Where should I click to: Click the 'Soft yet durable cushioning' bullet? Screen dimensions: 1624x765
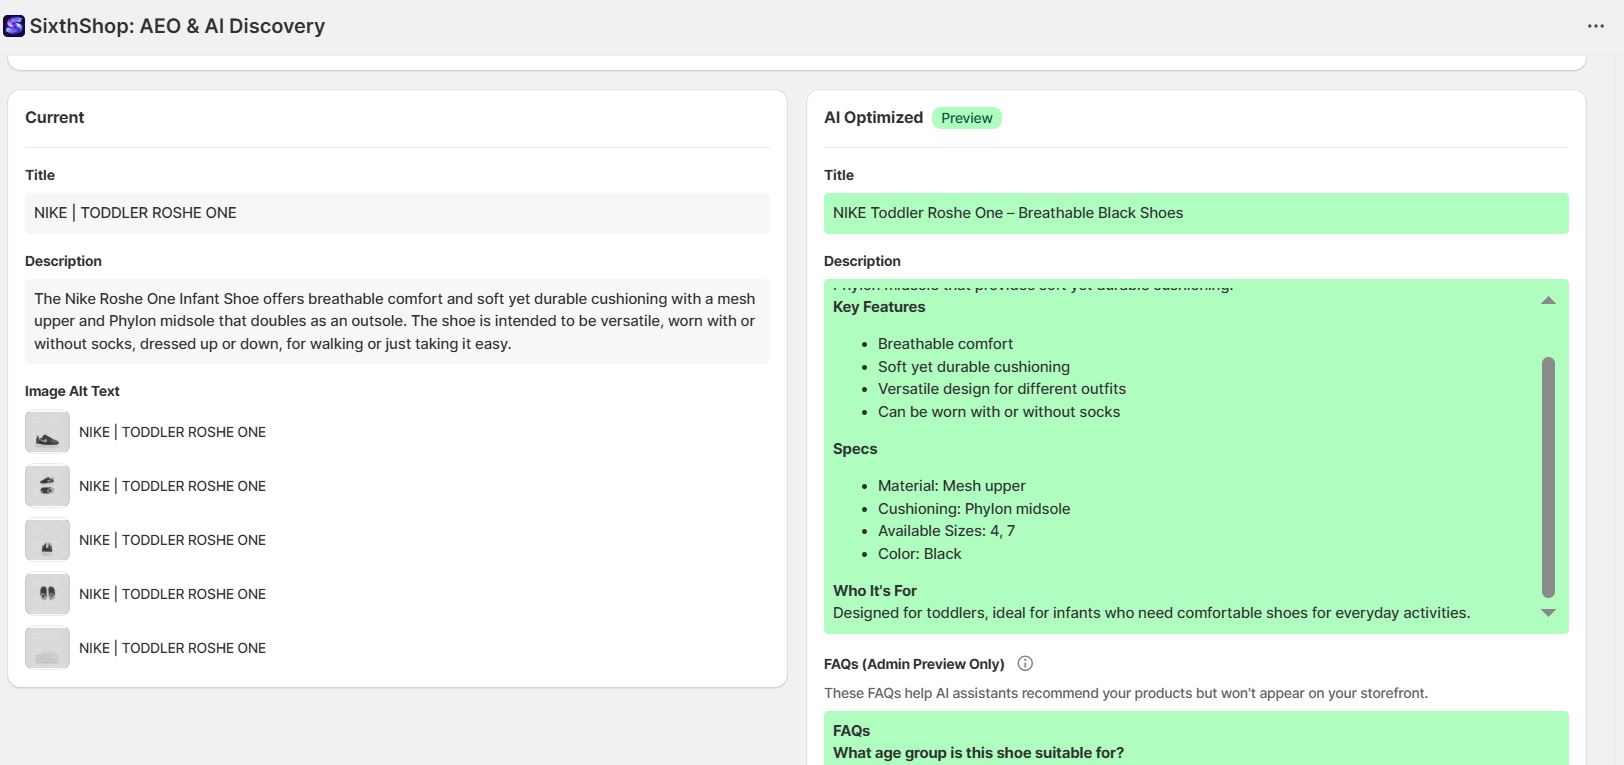[x=974, y=367]
